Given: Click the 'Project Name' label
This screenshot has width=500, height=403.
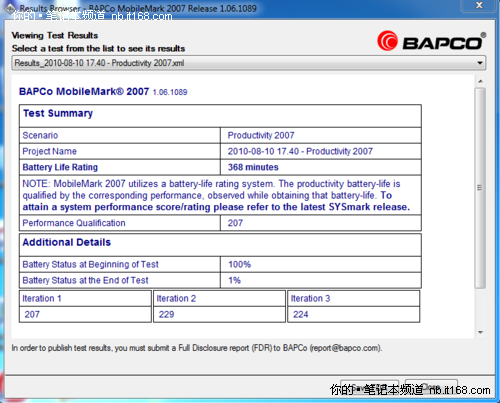Looking at the screenshot, I should pos(49,151).
